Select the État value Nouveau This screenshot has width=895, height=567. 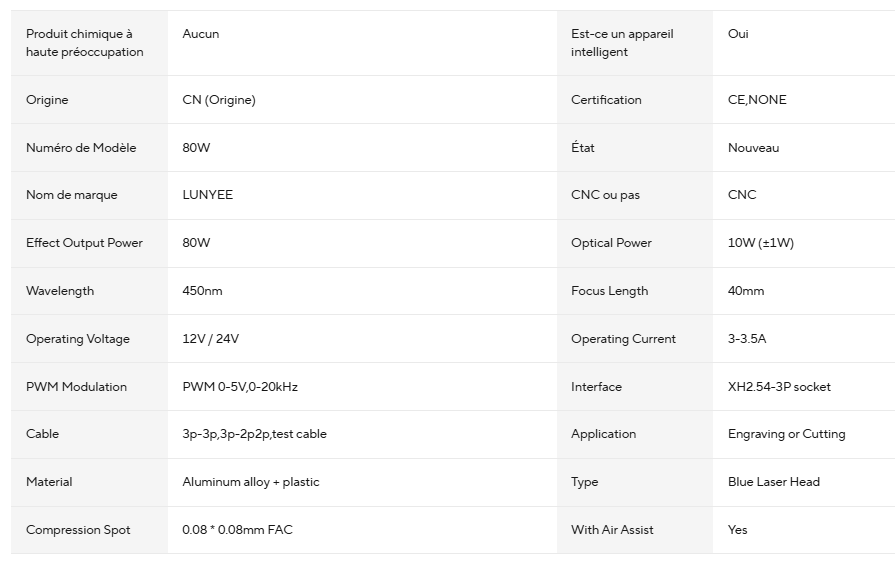753,148
